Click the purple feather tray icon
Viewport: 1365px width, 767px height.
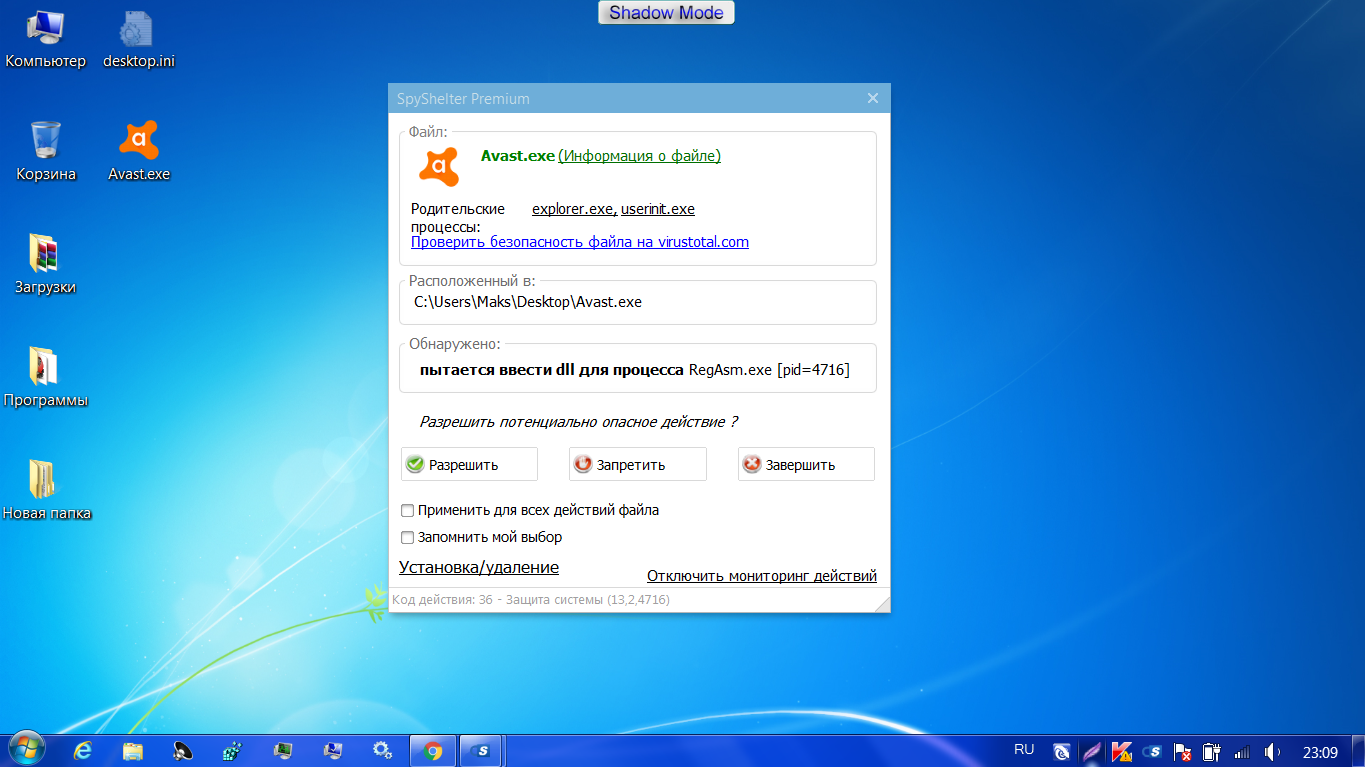[1092, 751]
